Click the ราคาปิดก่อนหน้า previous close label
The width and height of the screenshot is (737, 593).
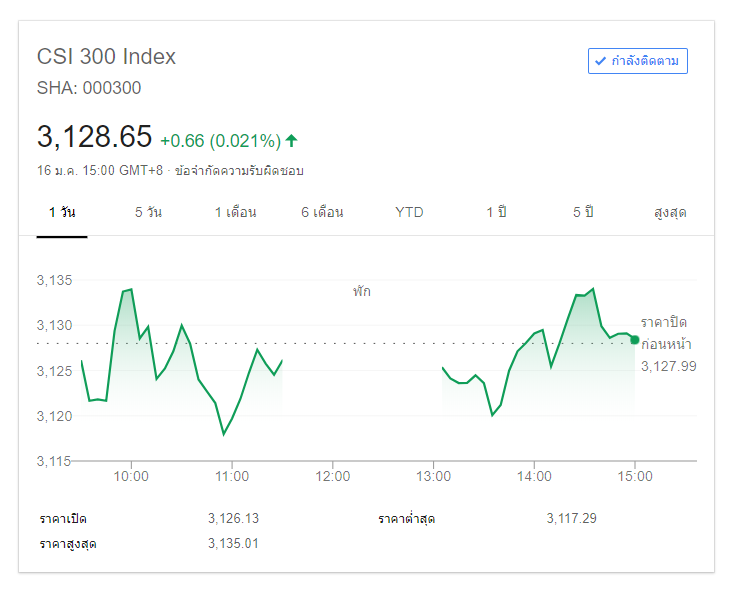click(665, 333)
